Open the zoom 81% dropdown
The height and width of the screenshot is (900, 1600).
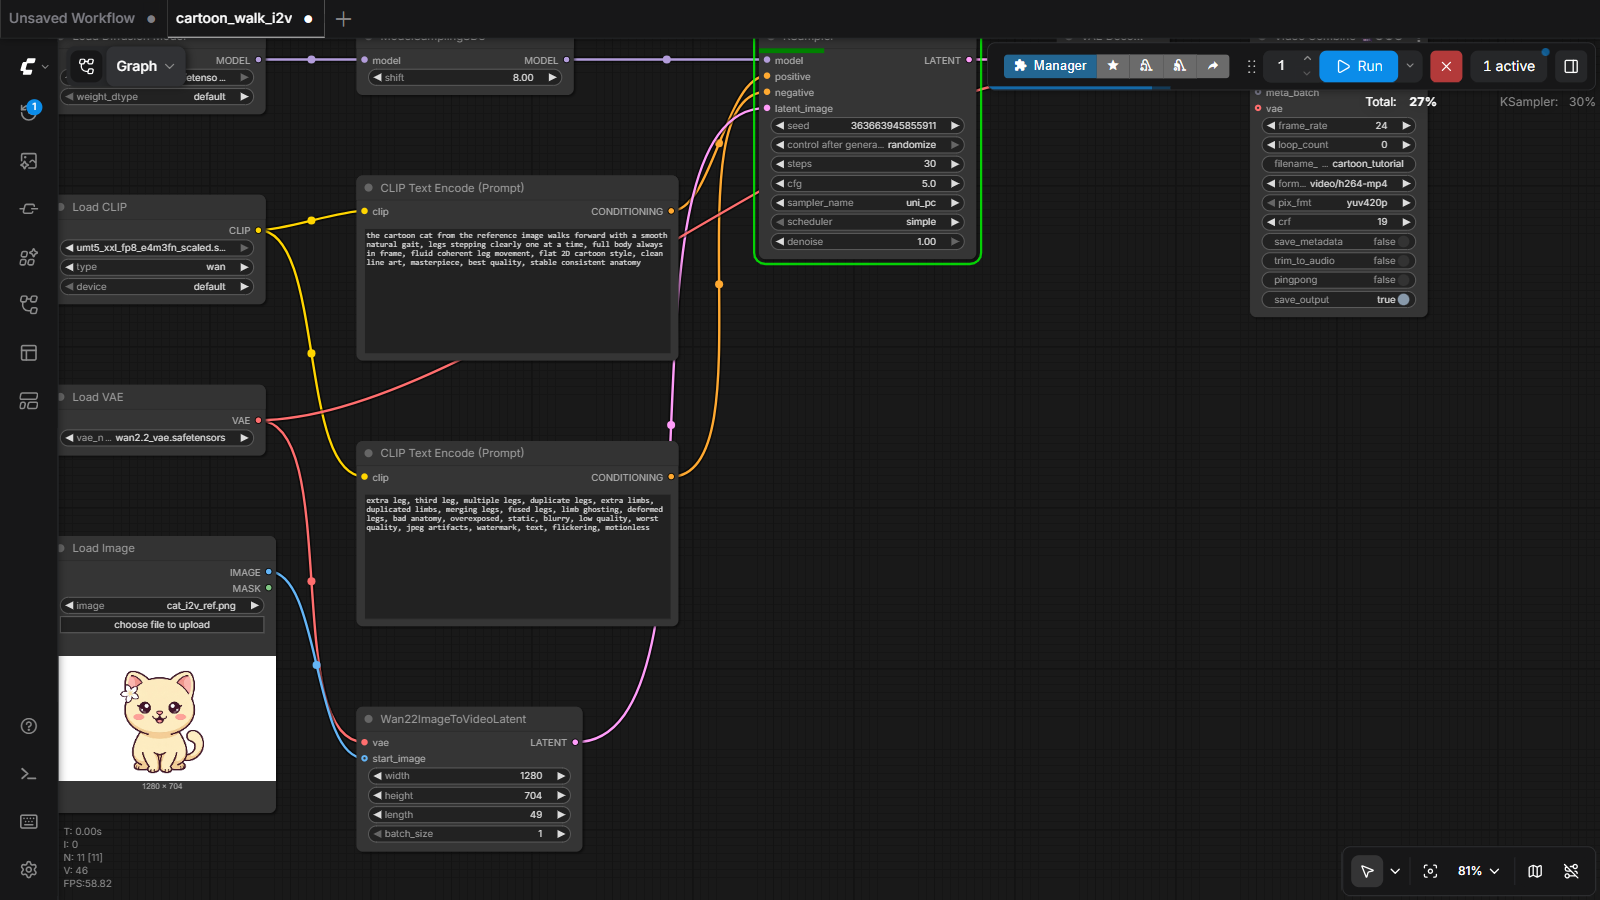coord(1479,871)
